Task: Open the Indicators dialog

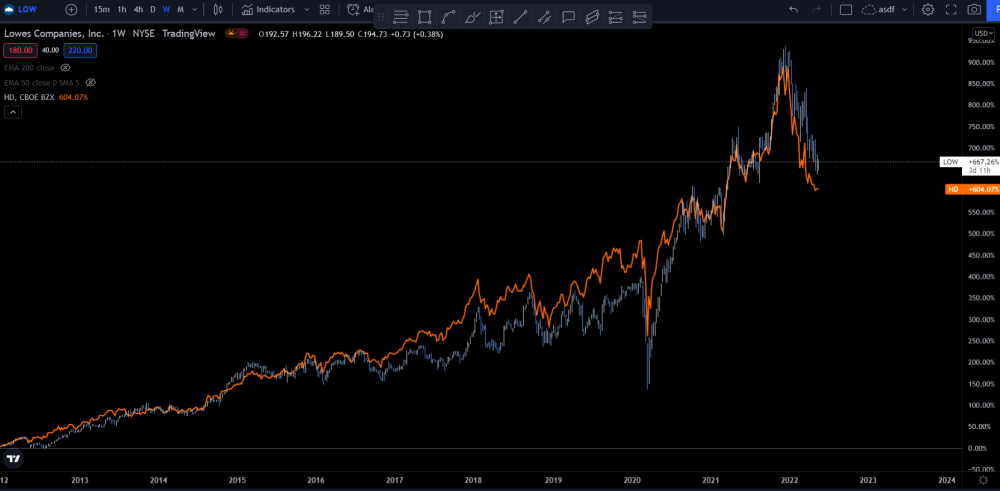Action: (268, 10)
